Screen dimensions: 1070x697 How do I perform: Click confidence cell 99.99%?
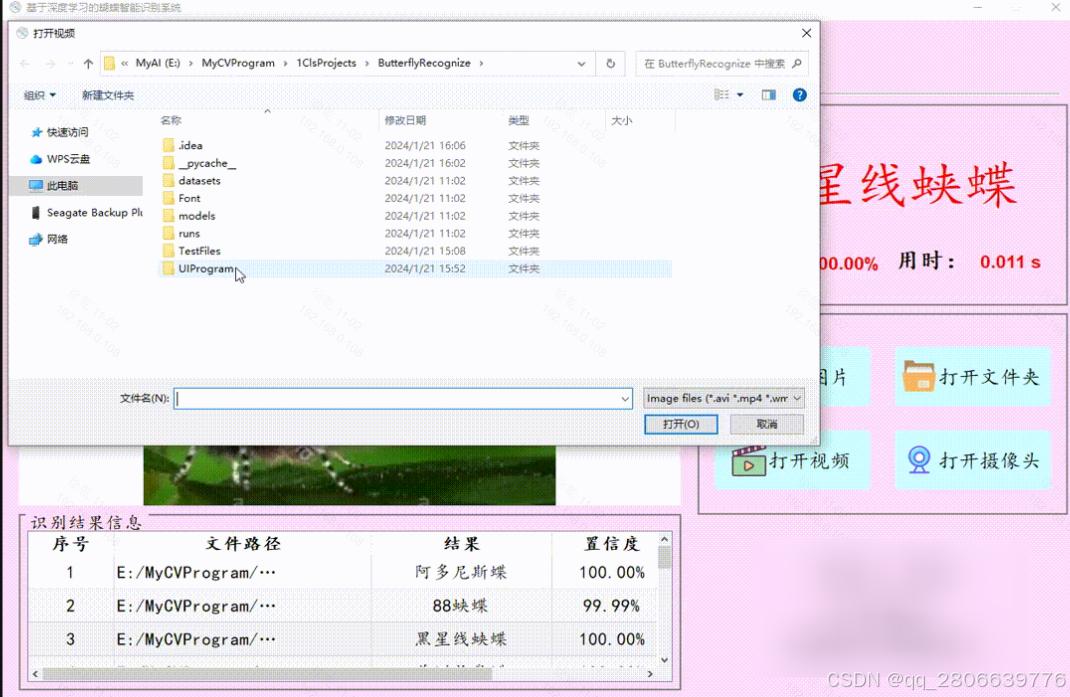(611, 606)
